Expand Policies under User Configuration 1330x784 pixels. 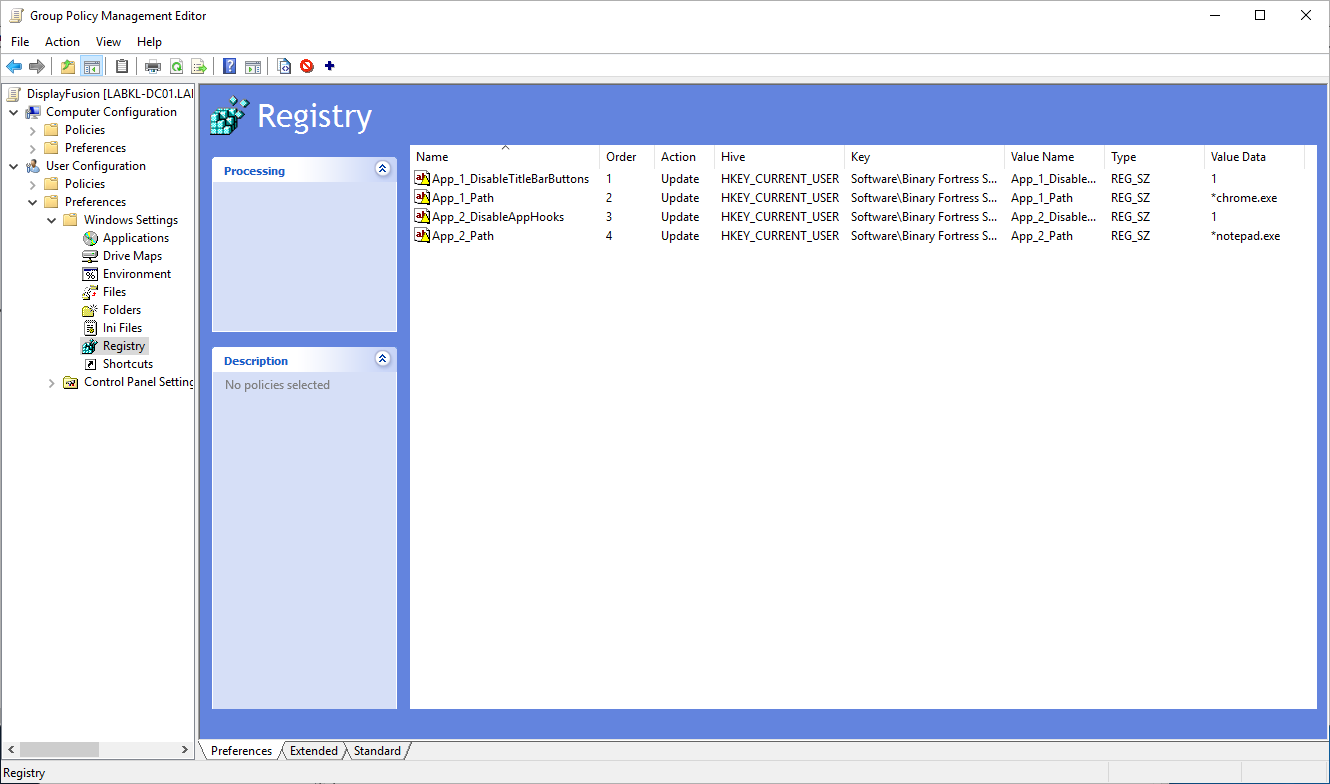[33, 184]
